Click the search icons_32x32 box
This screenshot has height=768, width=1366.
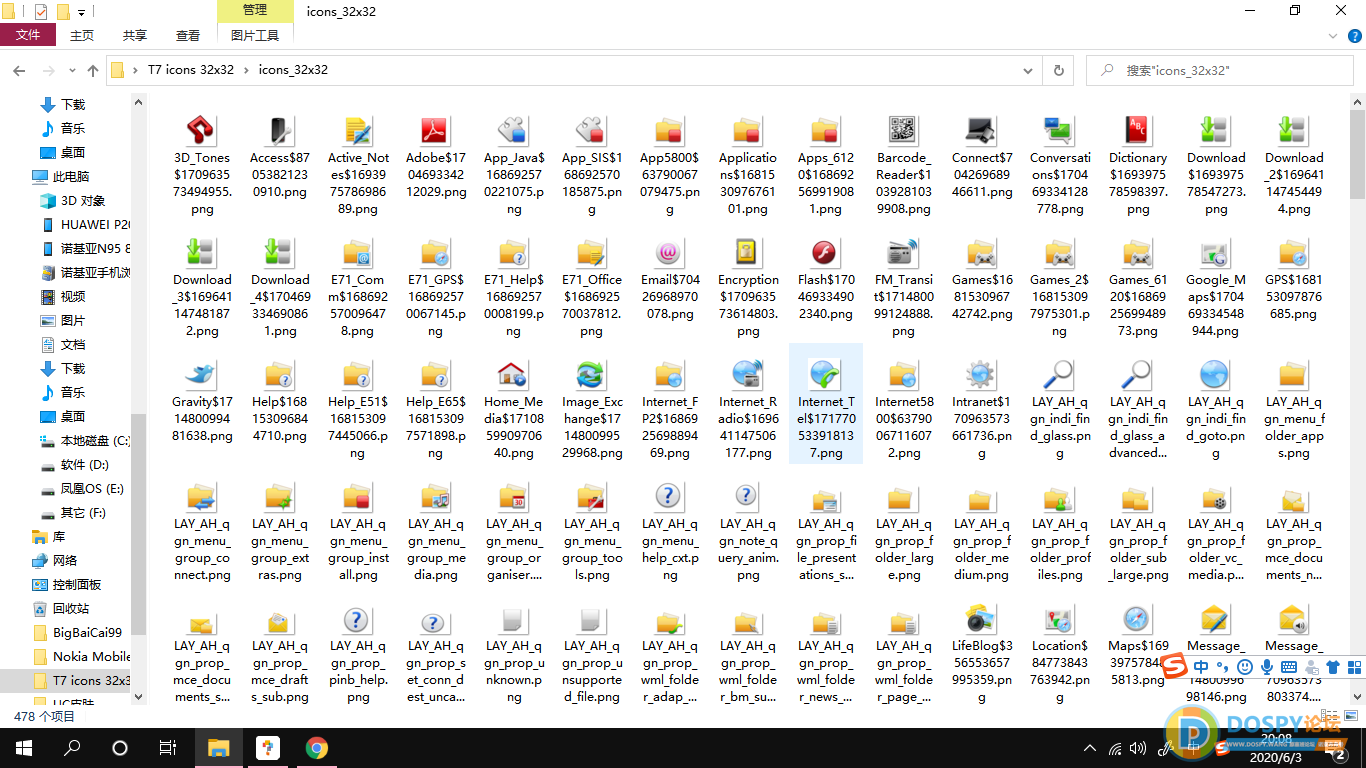[1219, 70]
